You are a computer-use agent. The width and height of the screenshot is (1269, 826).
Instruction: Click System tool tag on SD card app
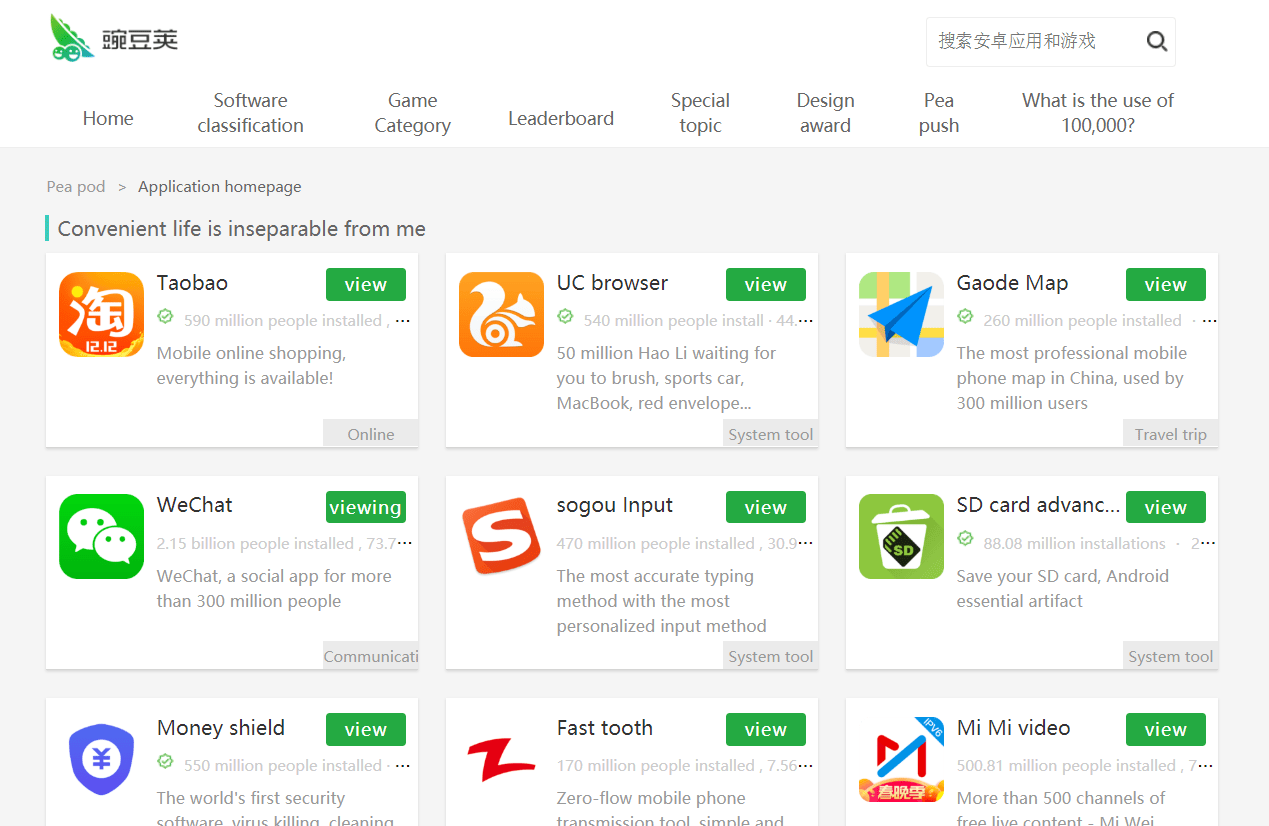[x=1171, y=656]
